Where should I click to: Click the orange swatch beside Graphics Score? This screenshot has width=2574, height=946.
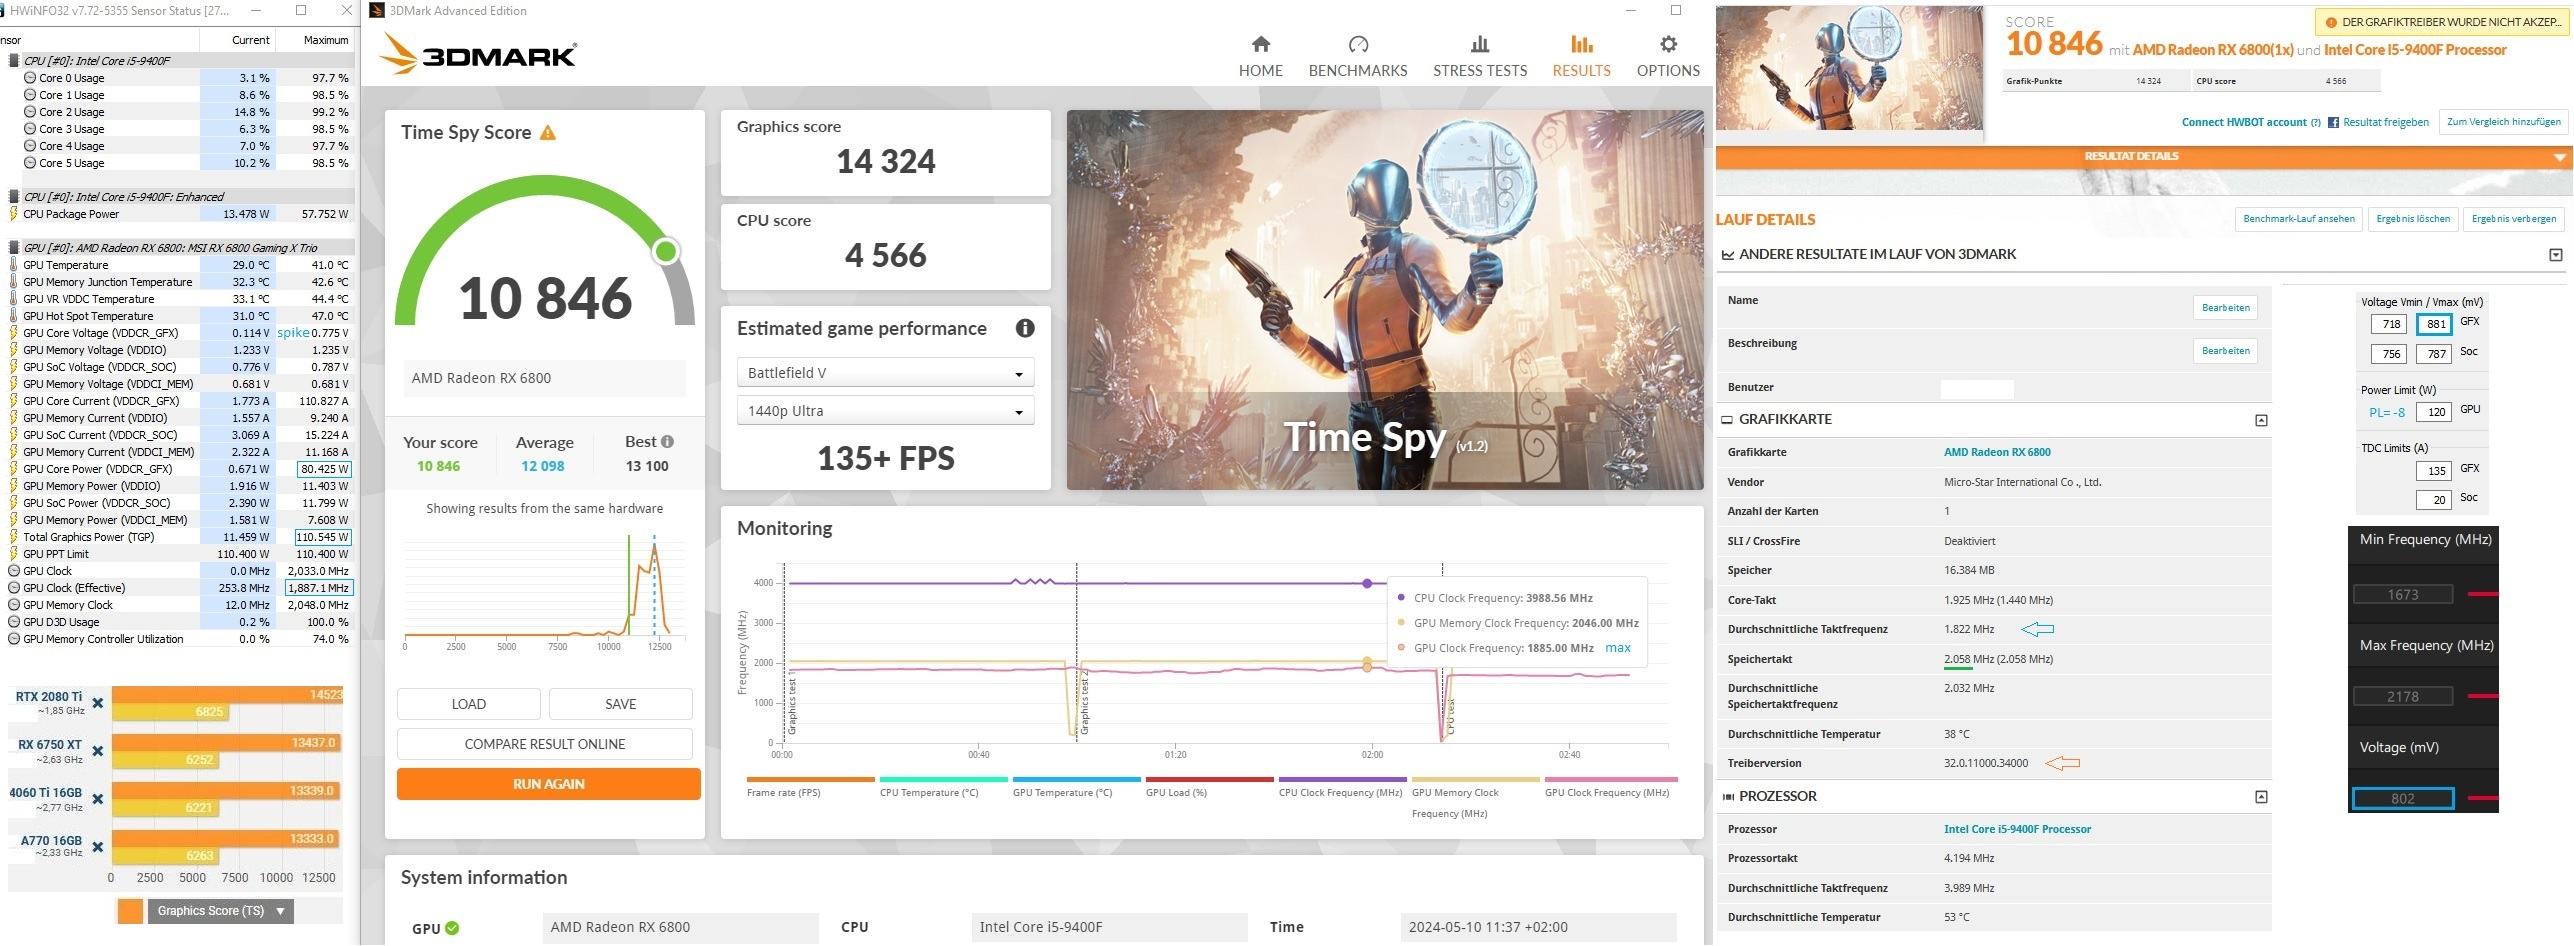(x=130, y=911)
